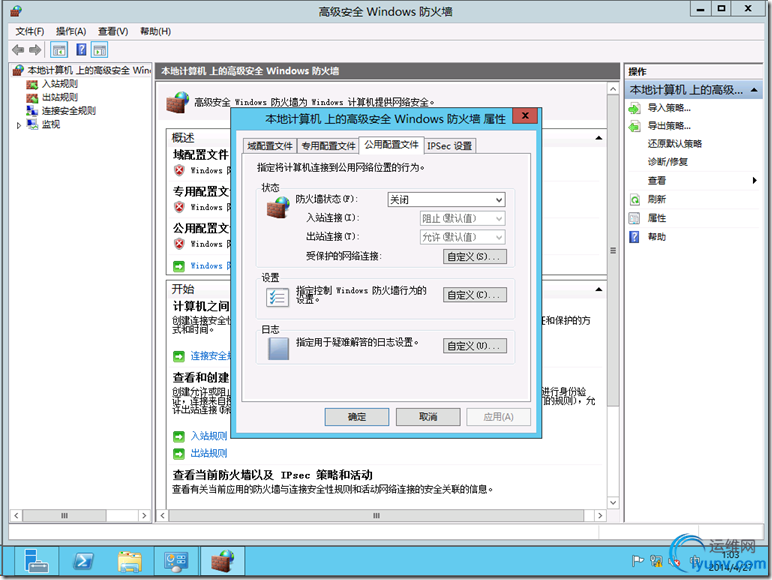
Task: Click the Back arrow toolbar icon
Action: pyautogui.click(x=18, y=50)
